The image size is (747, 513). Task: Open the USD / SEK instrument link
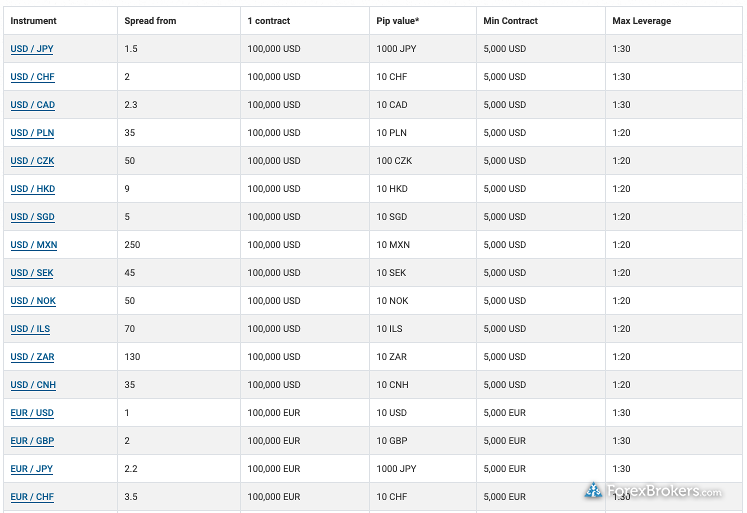pyautogui.click(x=32, y=273)
